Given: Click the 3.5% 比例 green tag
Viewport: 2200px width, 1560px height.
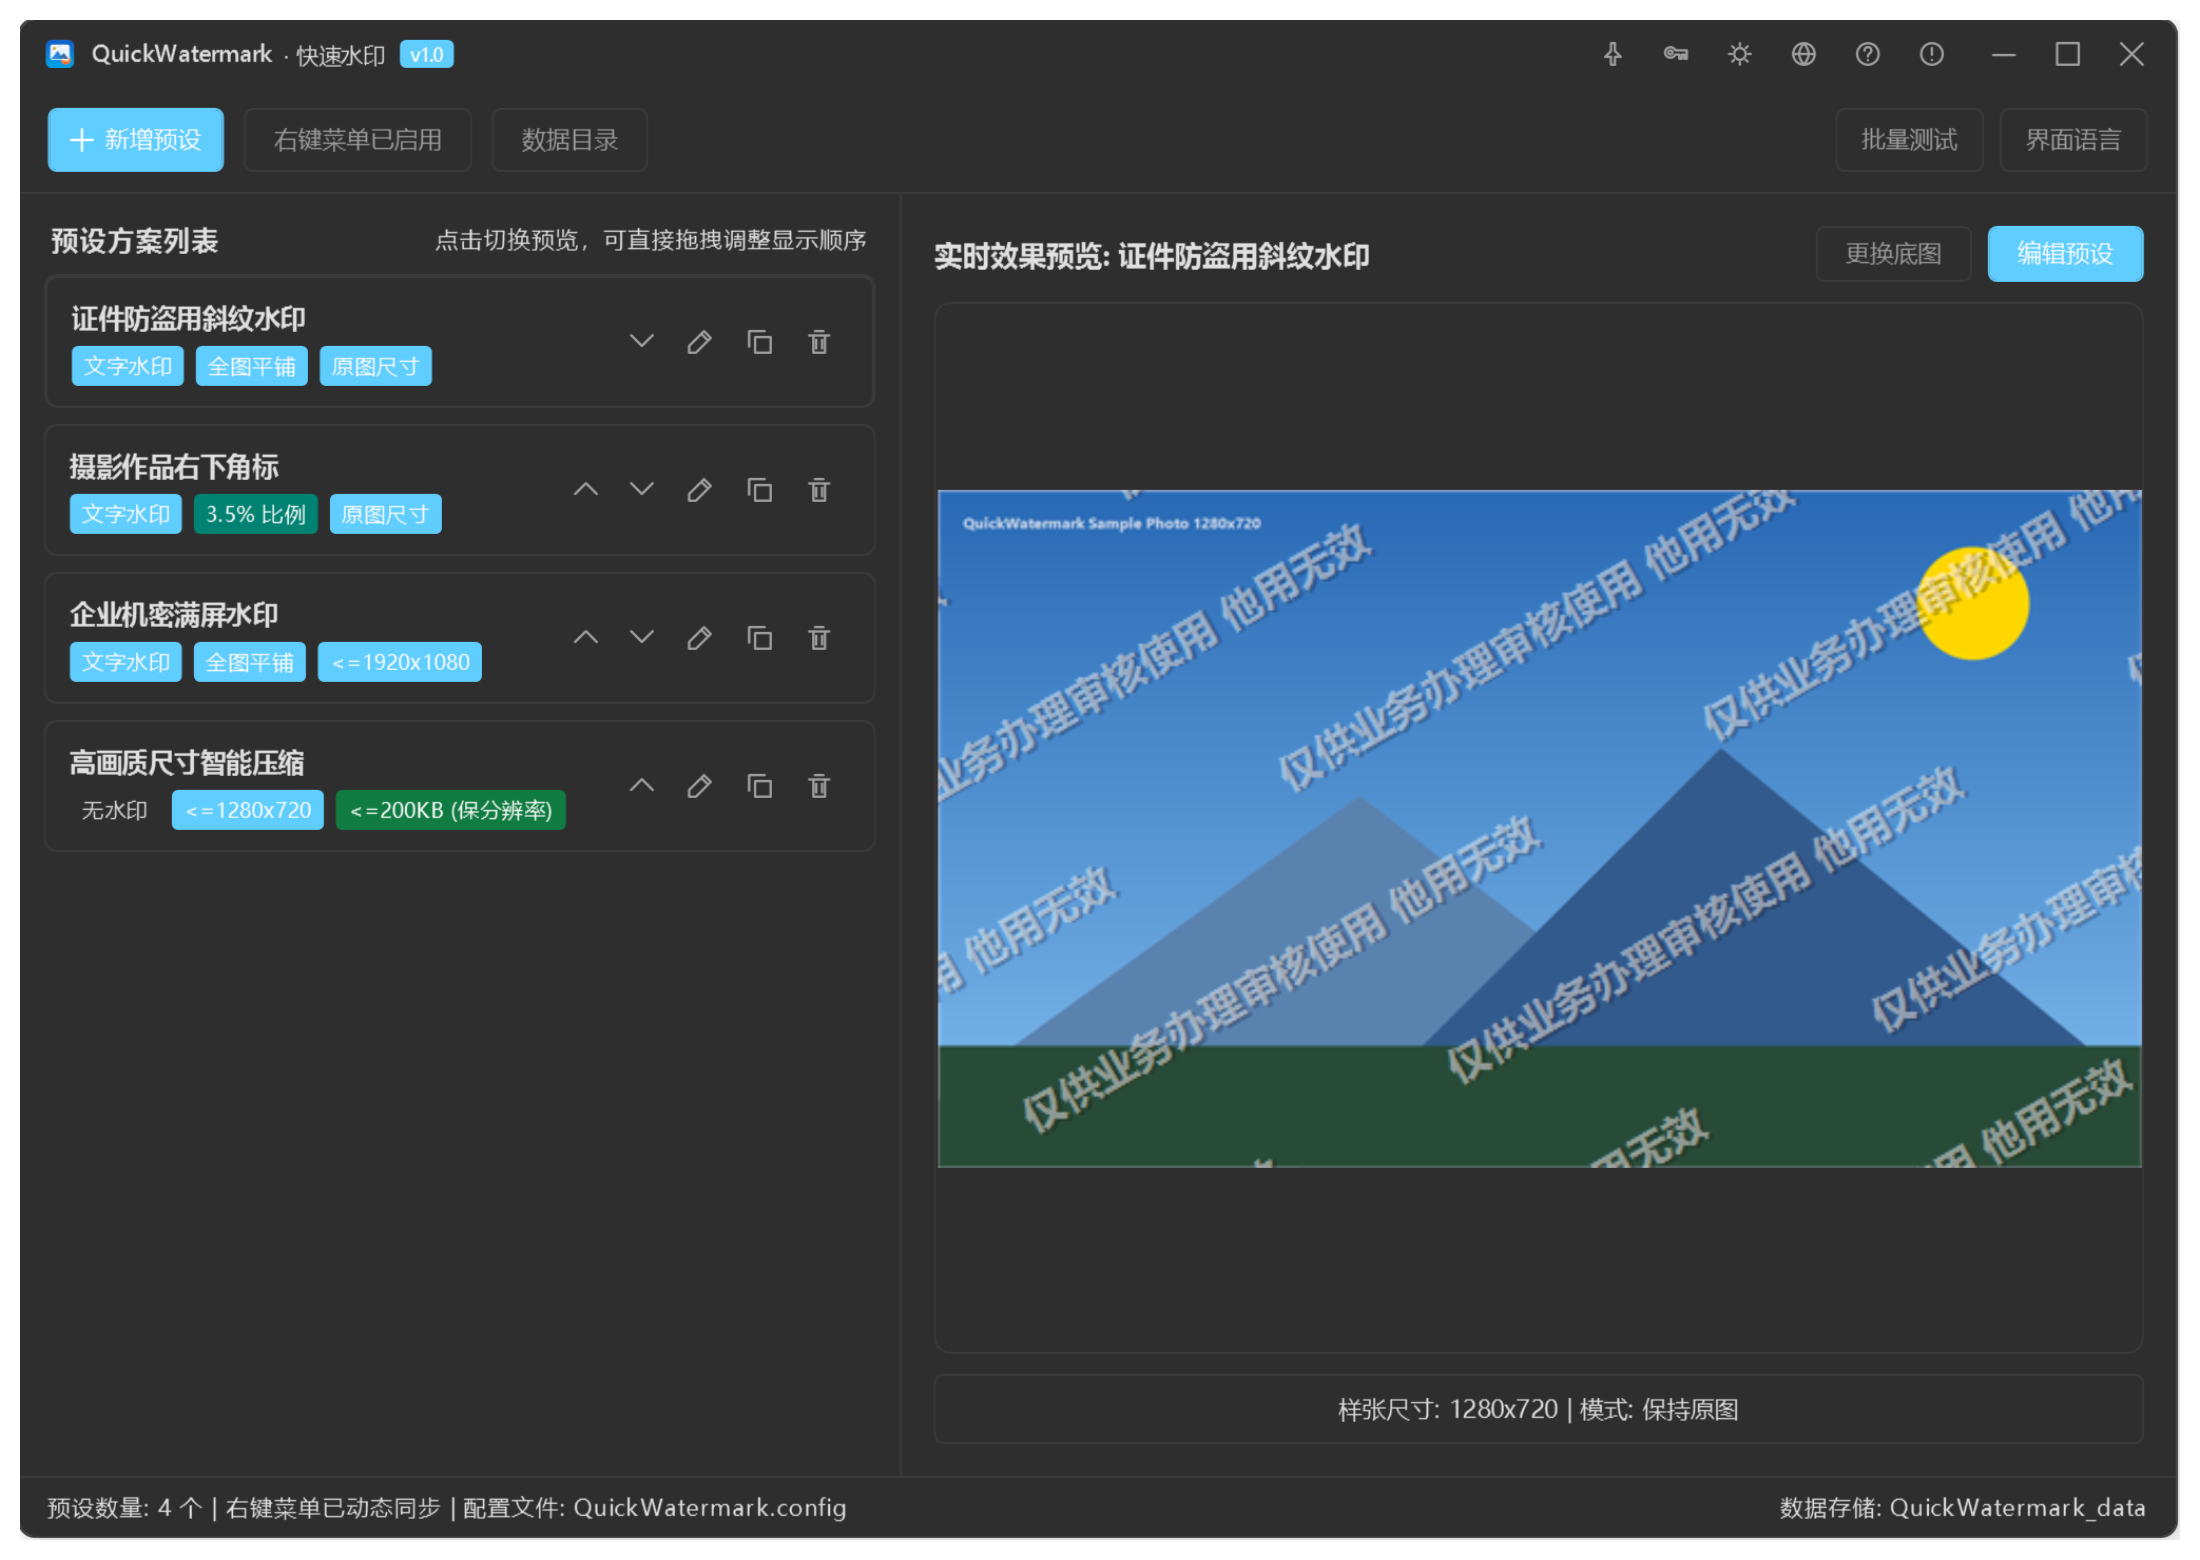Looking at the screenshot, I should coord(256,514).
